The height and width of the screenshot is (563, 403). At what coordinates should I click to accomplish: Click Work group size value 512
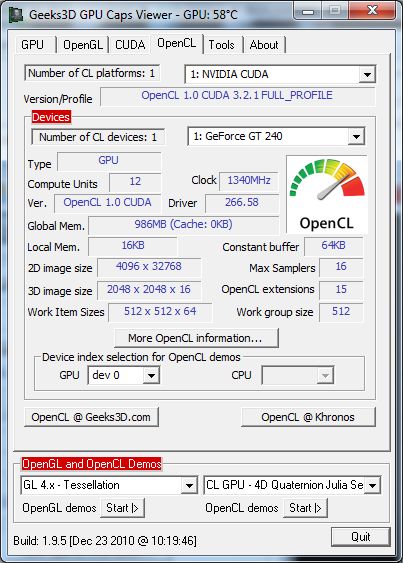(x=341, y=312)
